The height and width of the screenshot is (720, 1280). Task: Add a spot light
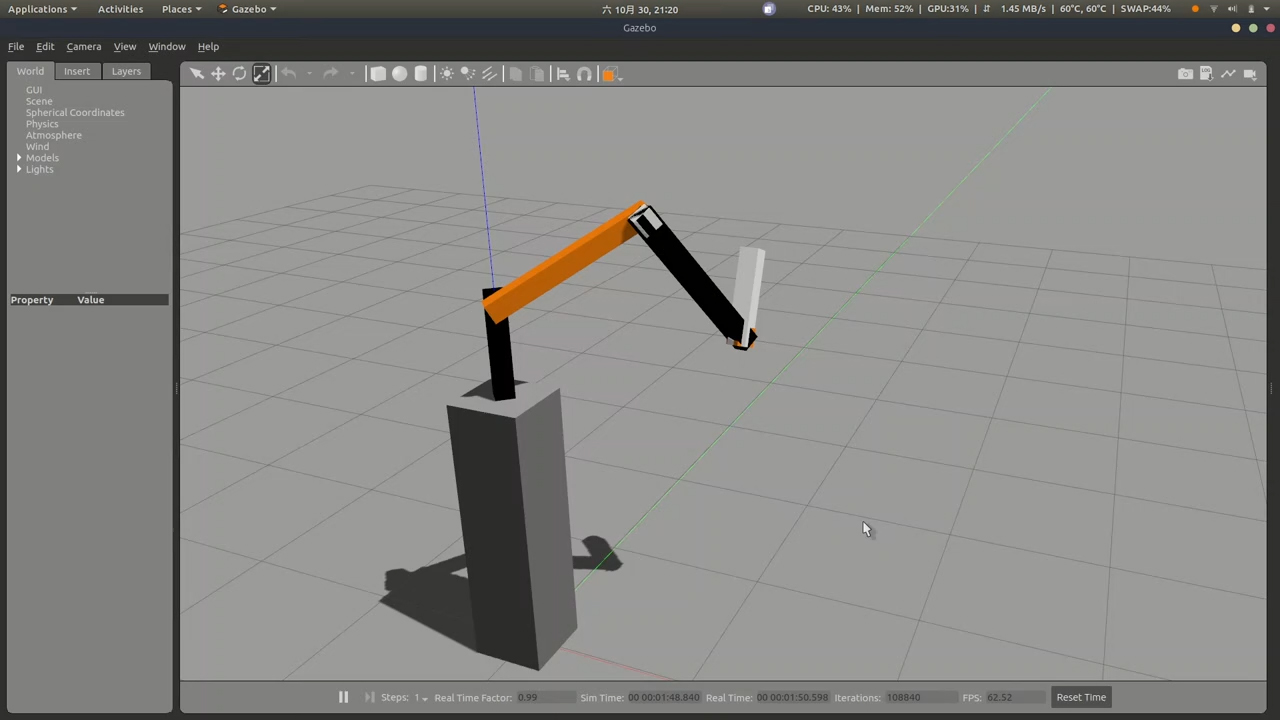(x=467, y=74)
